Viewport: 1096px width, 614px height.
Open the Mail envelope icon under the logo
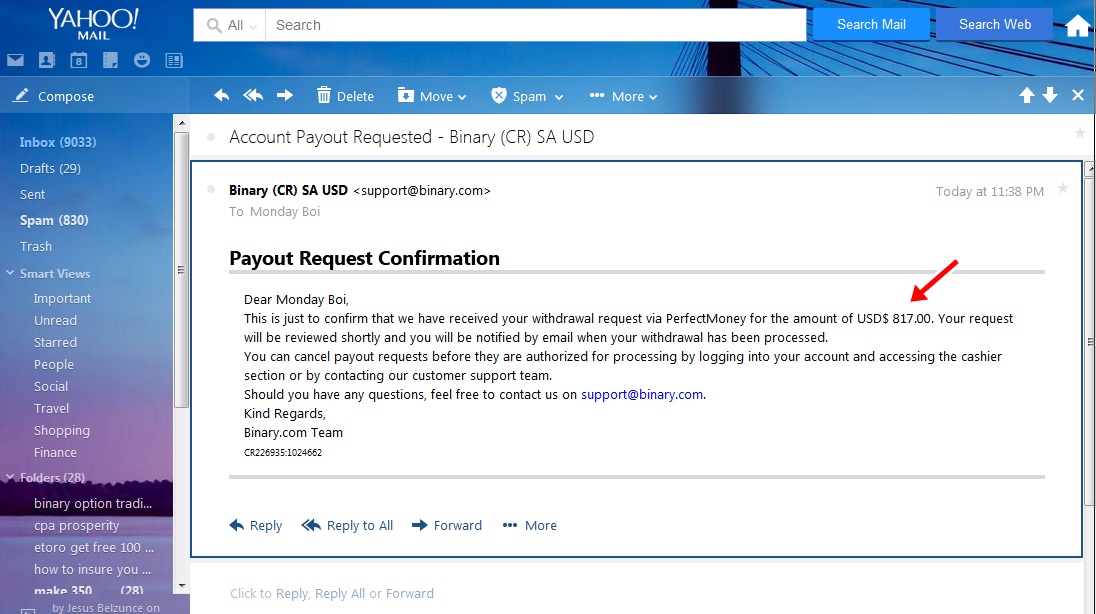pyautogui.click(x=15, y=60)
